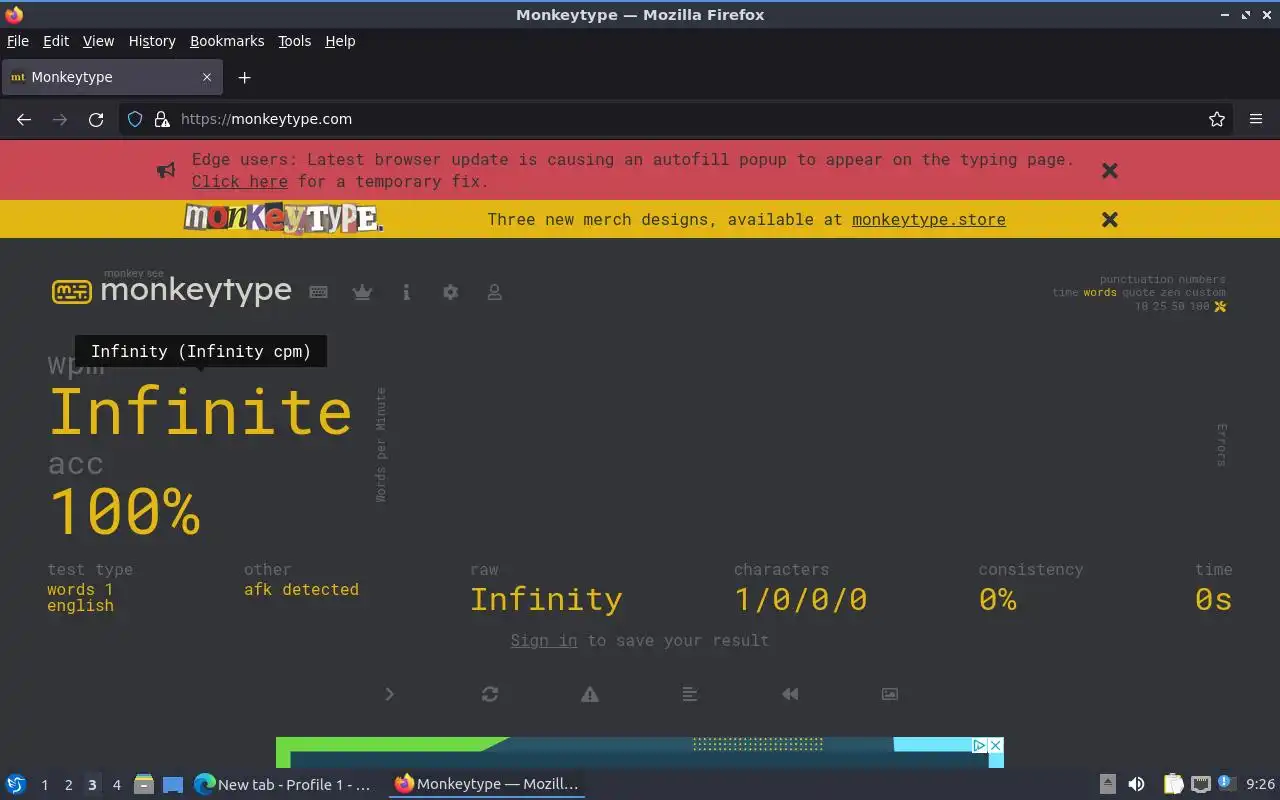Open Monkeytype settings gear
Image resolution: width=1280 pixels, height=800 pixels.
pyautogui.click(x=450, y=292)
